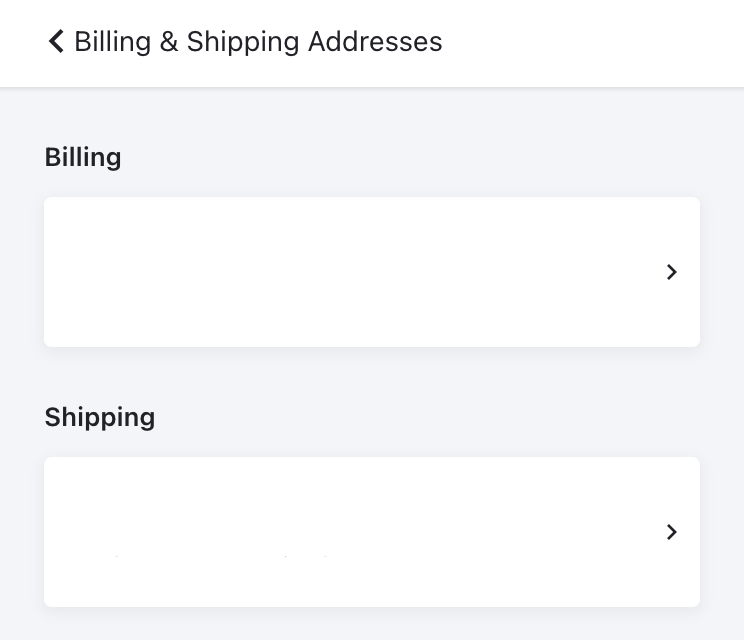This screenshot has height=640, width=744.
Task: Expand billing details via its chevron
Action: pos(672,272)
